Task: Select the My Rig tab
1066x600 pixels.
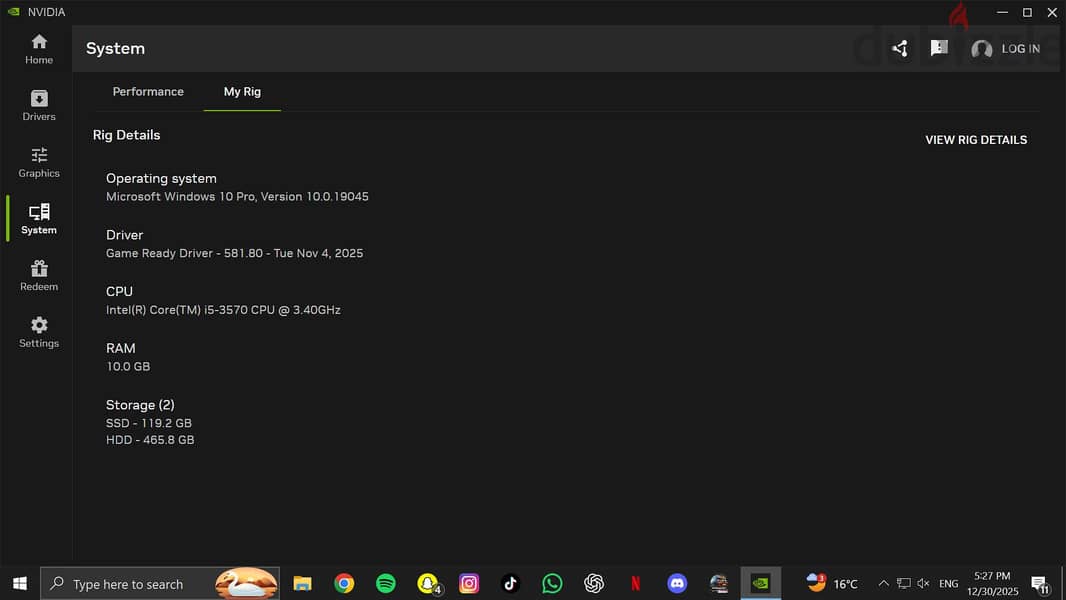Action: (242, 92)
